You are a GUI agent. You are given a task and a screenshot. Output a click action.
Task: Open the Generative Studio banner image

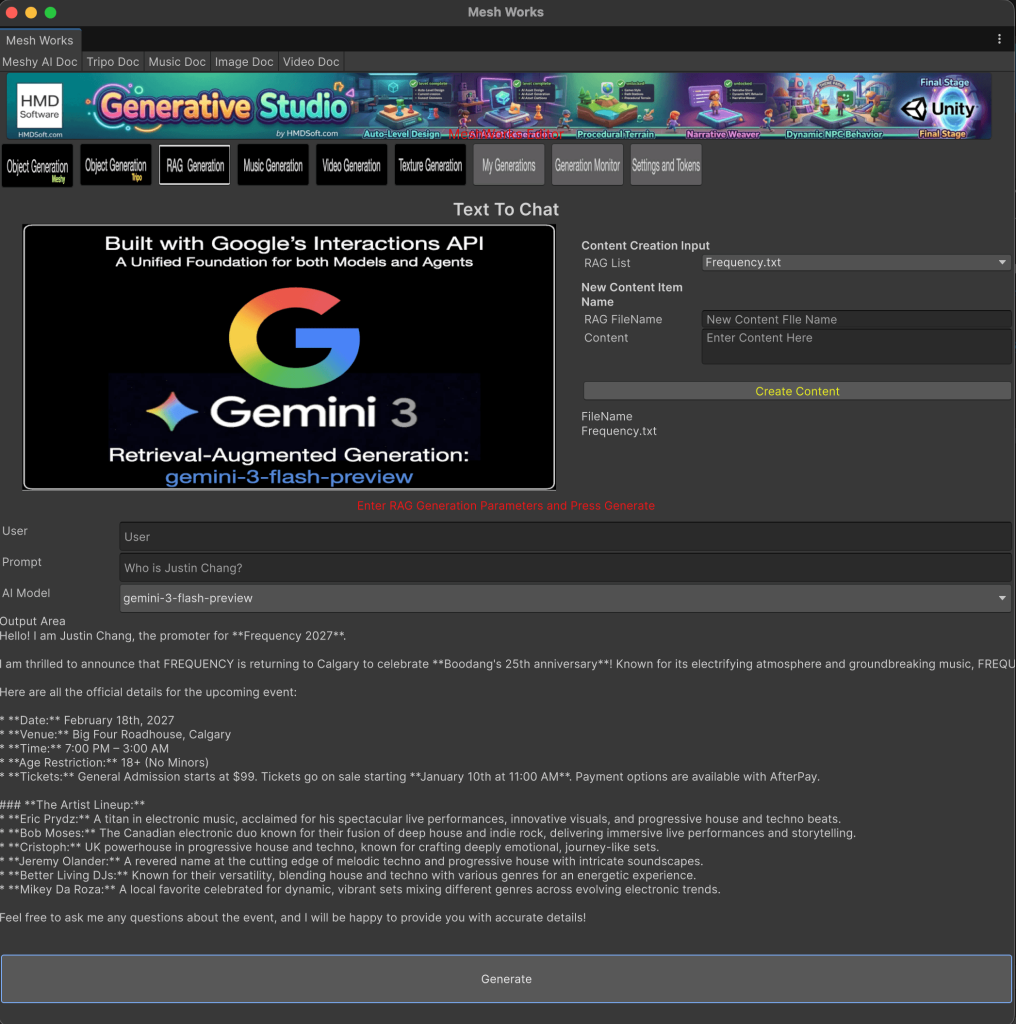tap(499, 106)
